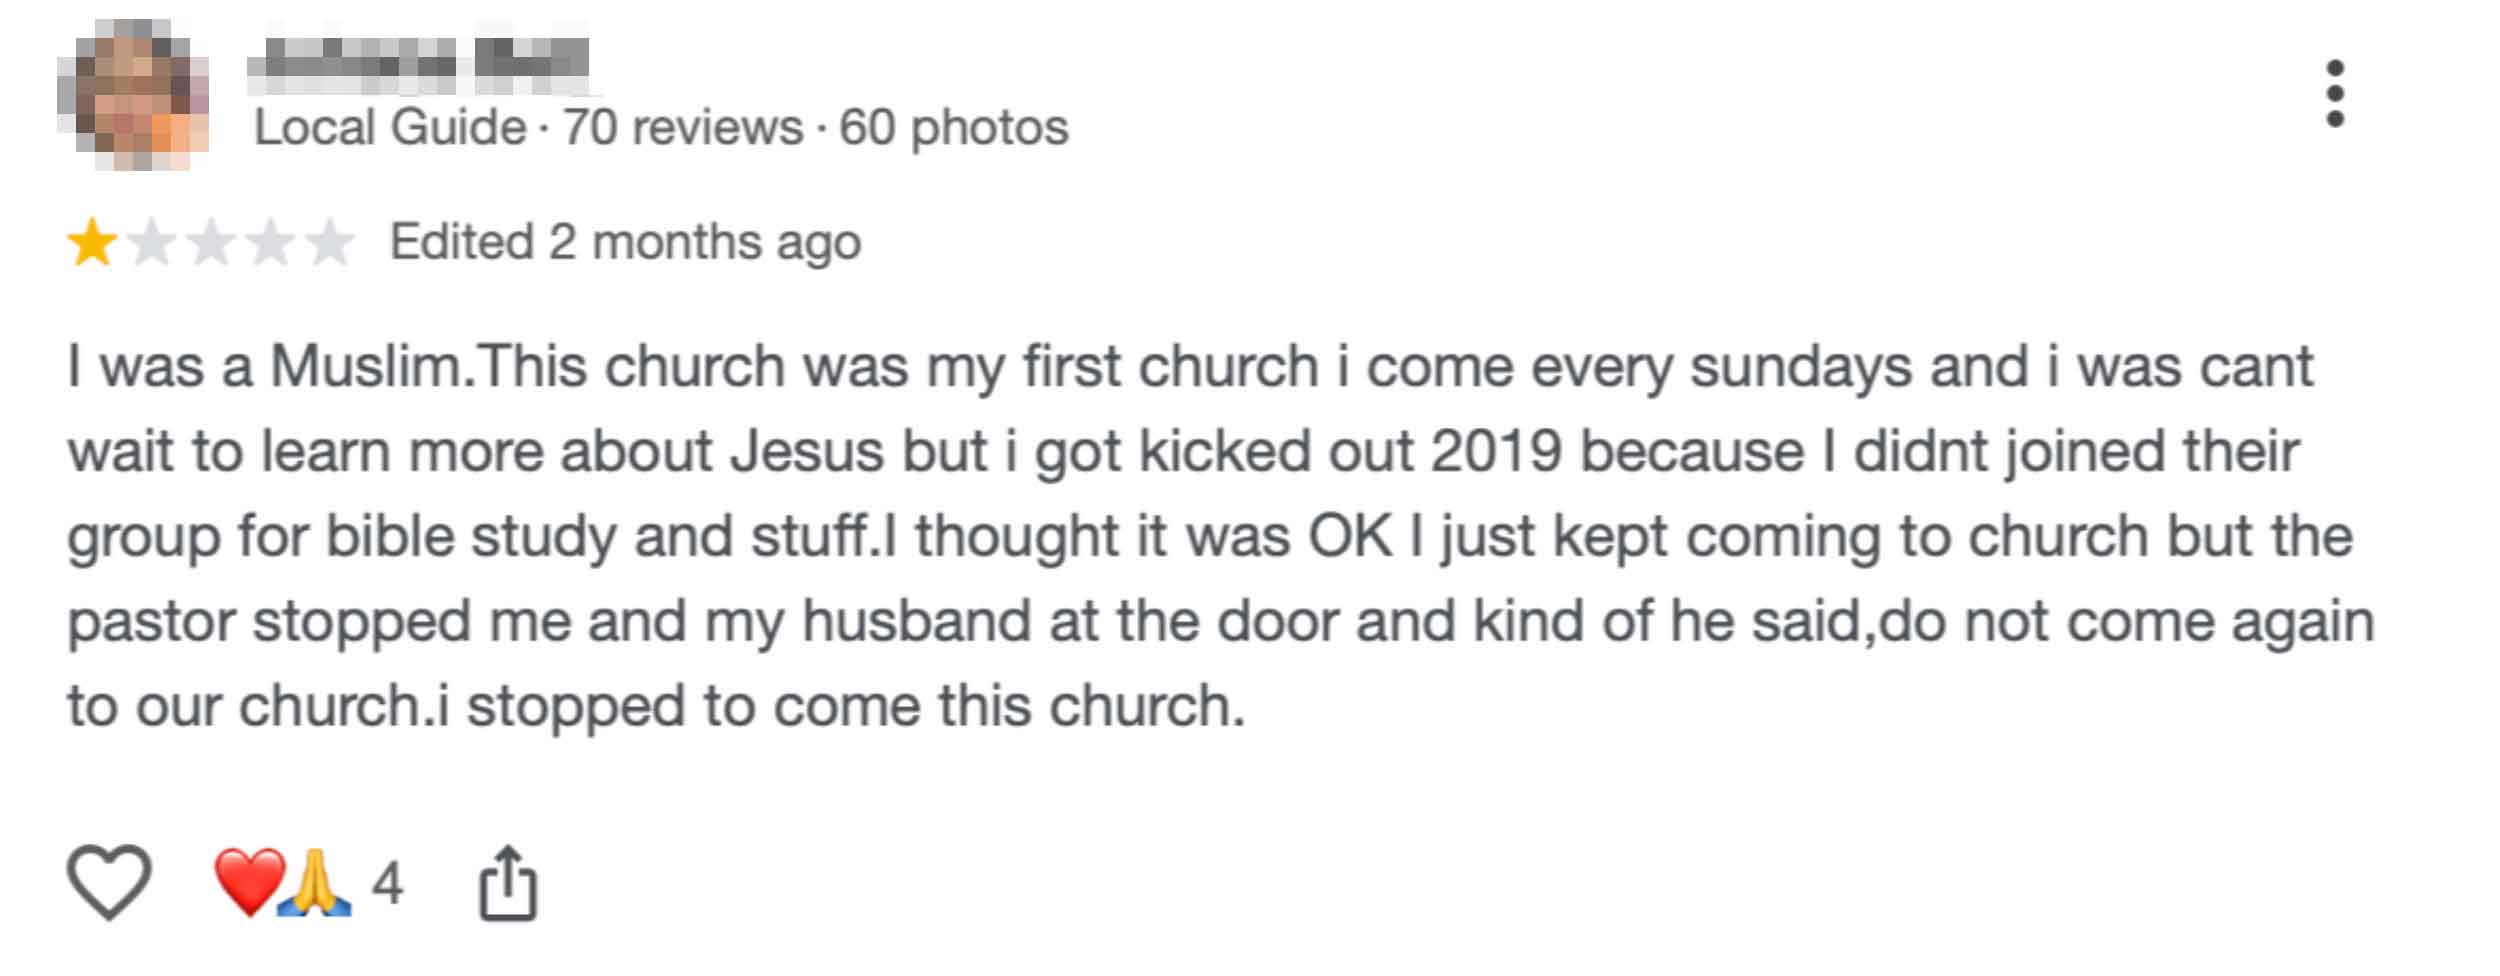Open the reviewer's blurred profile picture

click(x=133, y=93)
